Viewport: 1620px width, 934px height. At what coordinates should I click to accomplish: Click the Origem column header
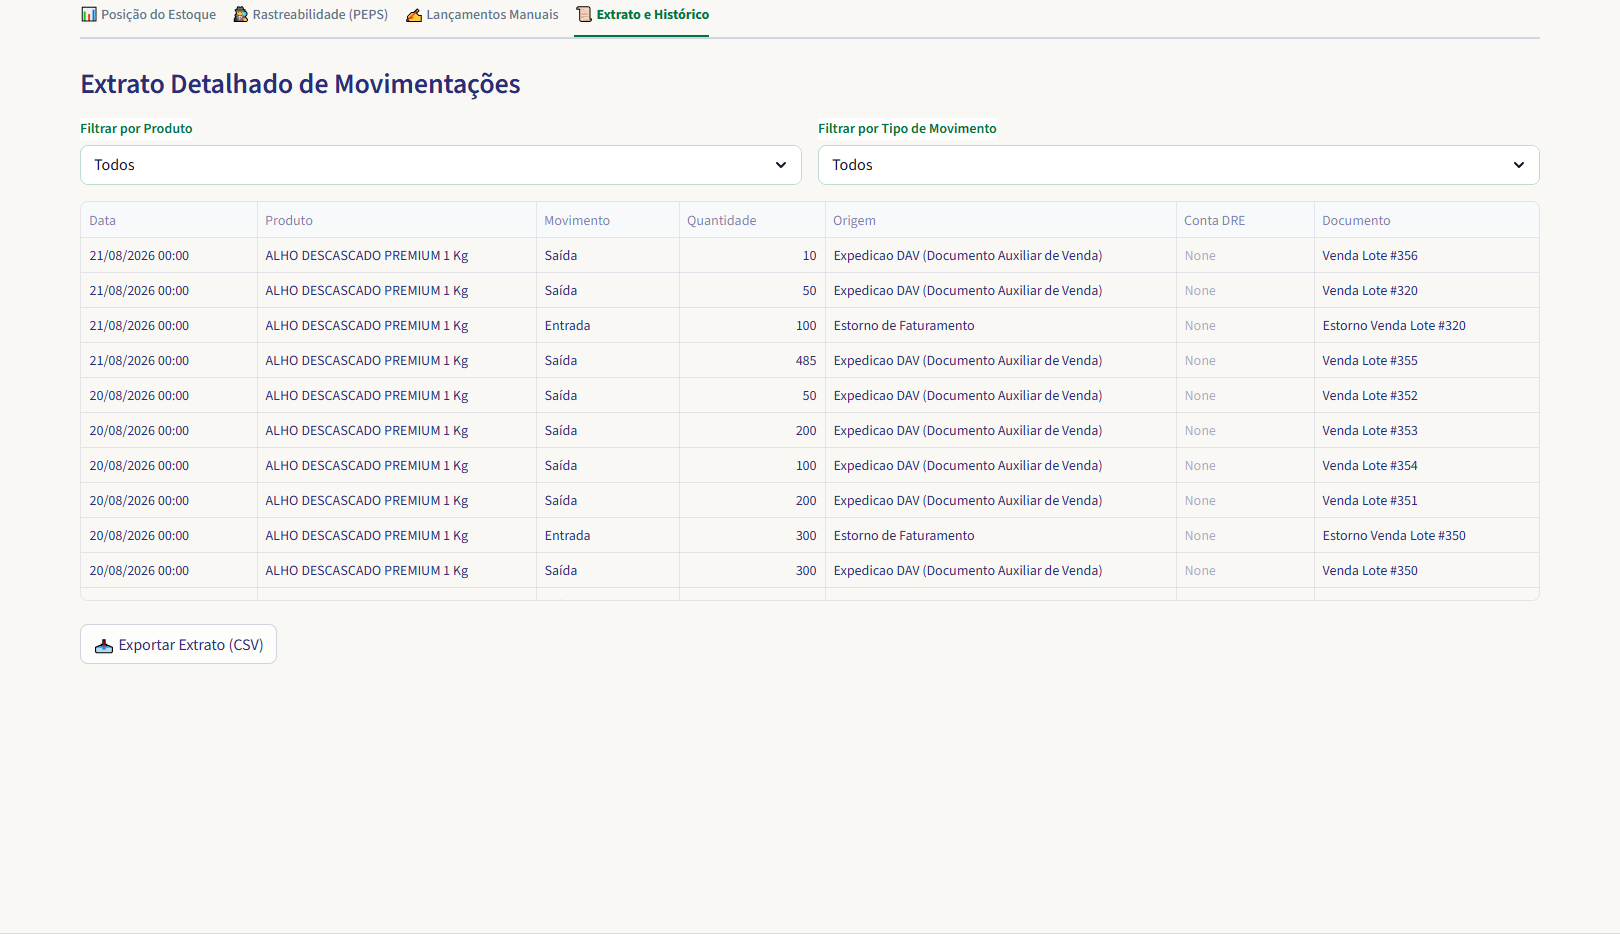tap(1001, 220)
